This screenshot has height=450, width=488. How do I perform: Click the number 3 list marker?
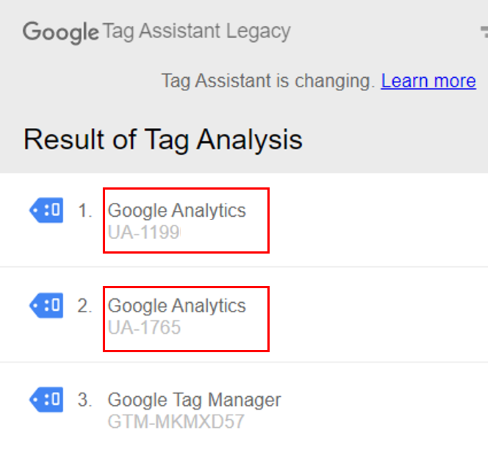[x=85, y=400]
